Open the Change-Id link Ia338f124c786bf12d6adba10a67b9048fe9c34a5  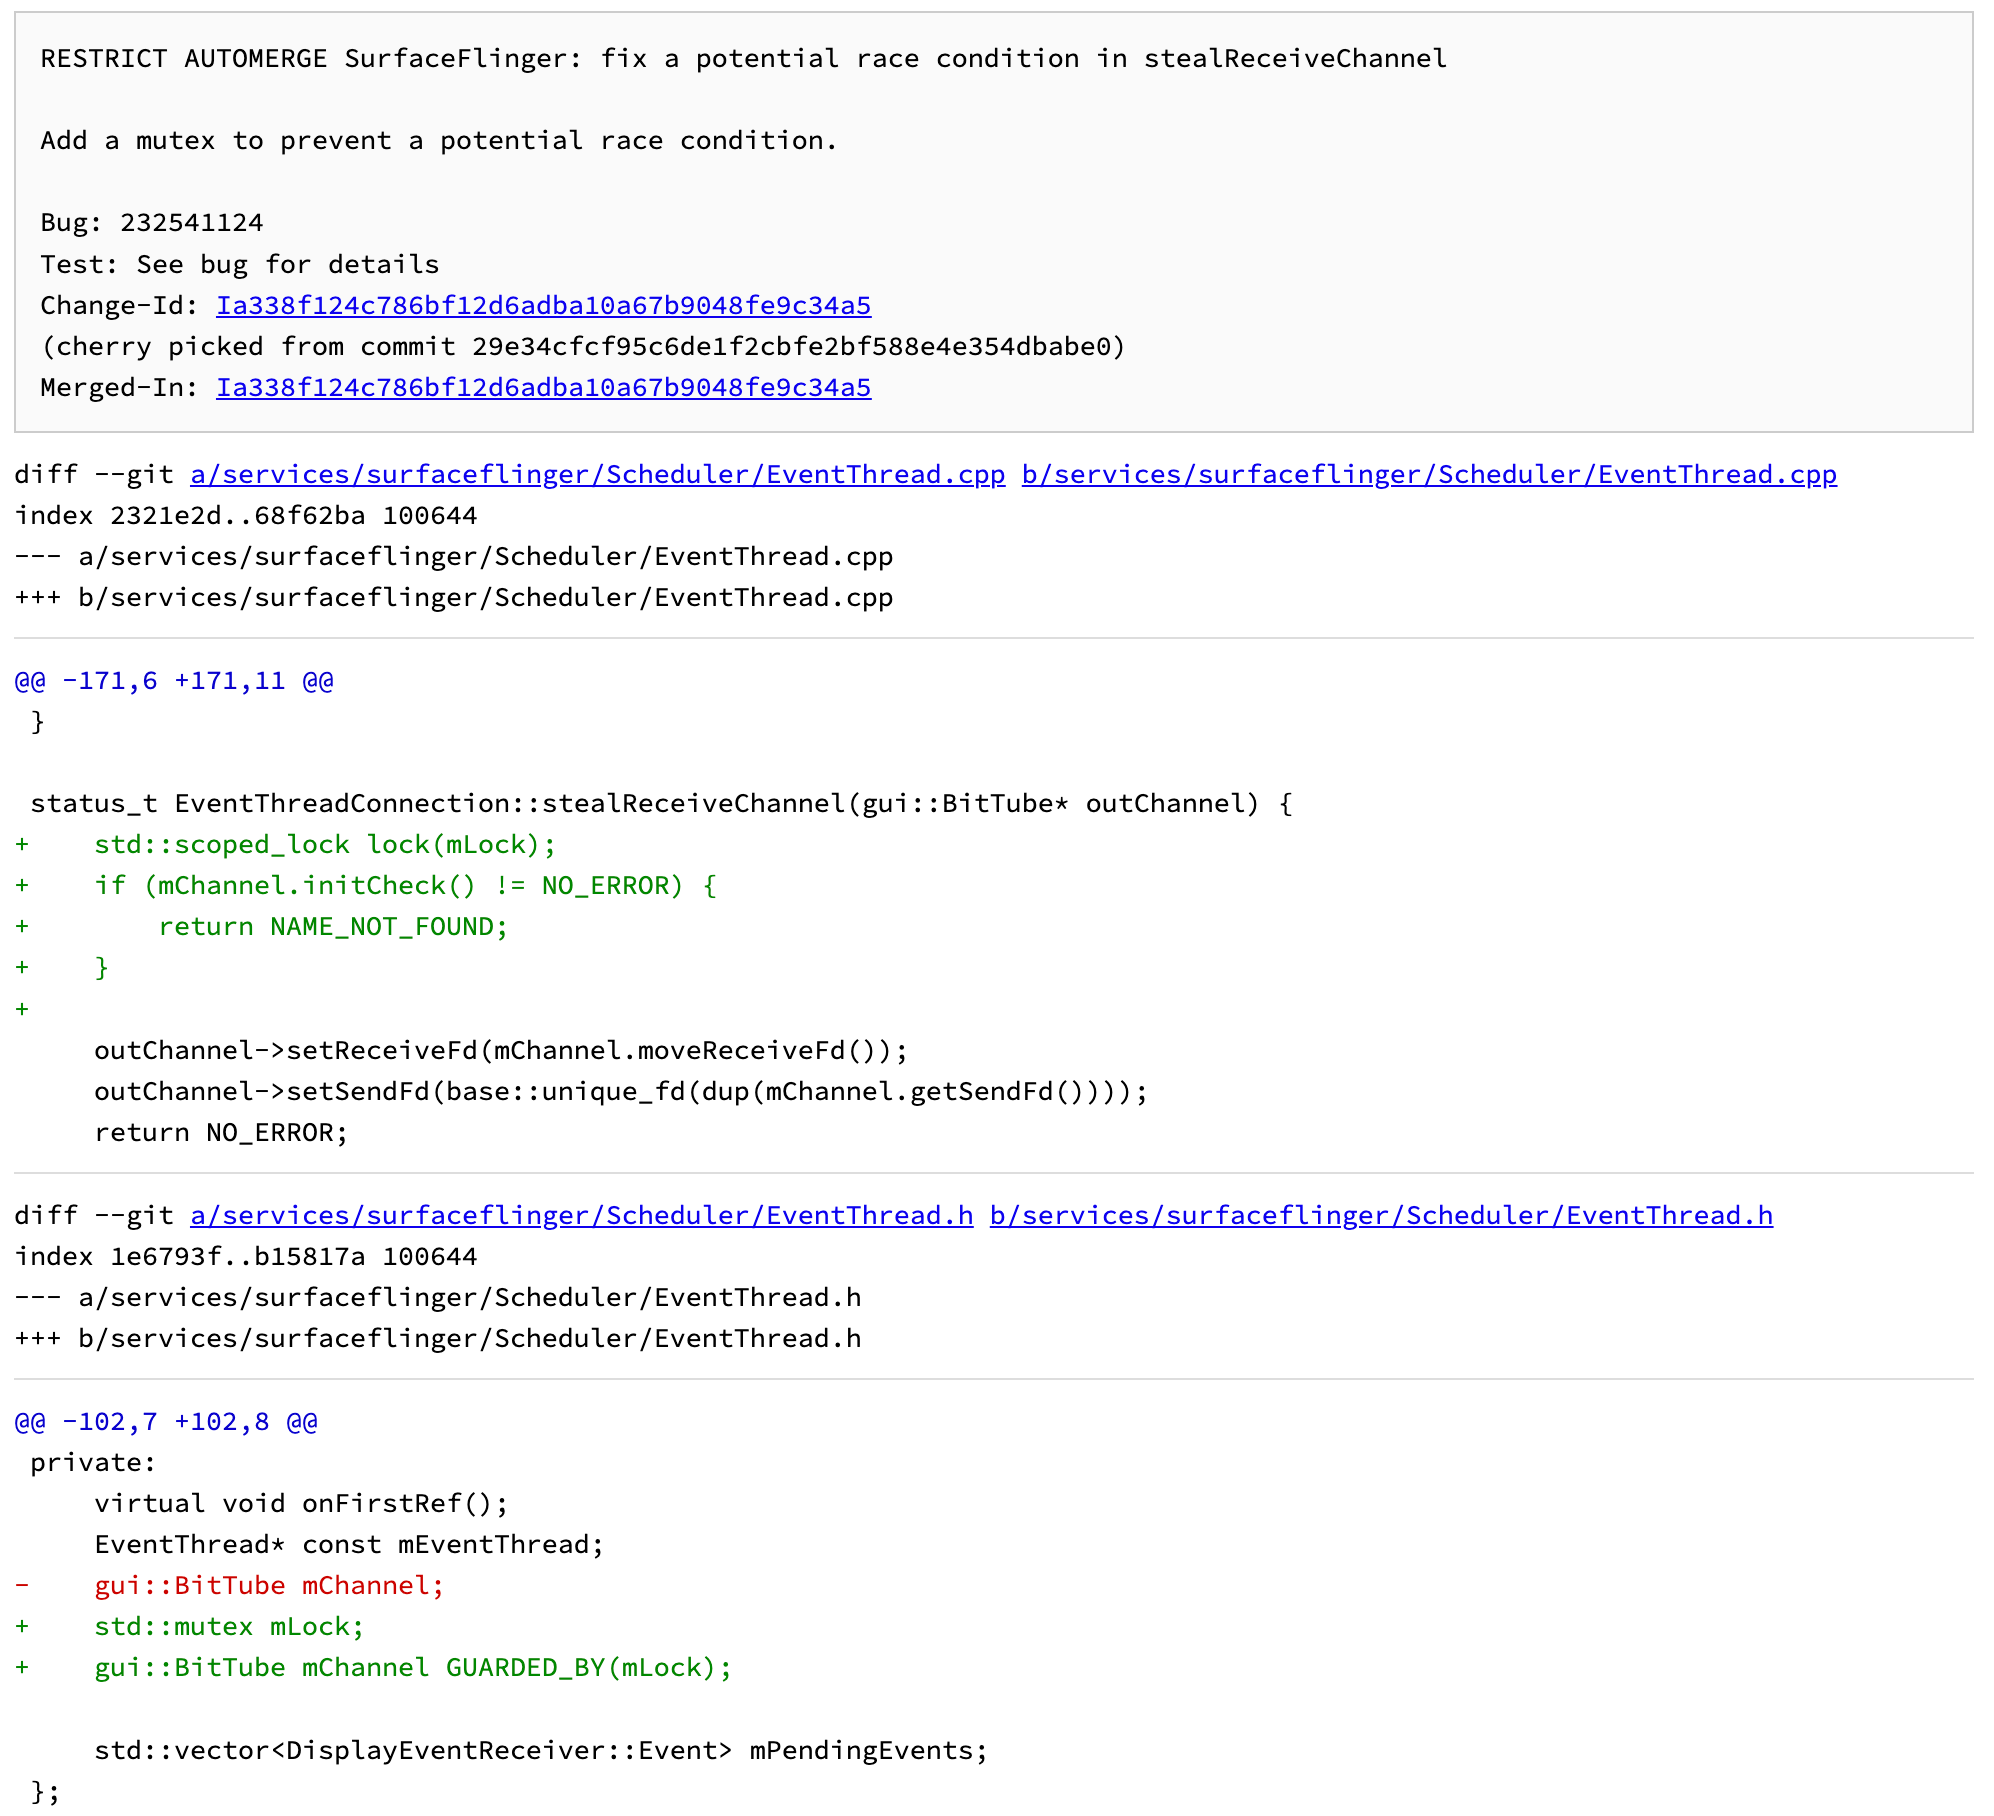(x=543, y=305)
